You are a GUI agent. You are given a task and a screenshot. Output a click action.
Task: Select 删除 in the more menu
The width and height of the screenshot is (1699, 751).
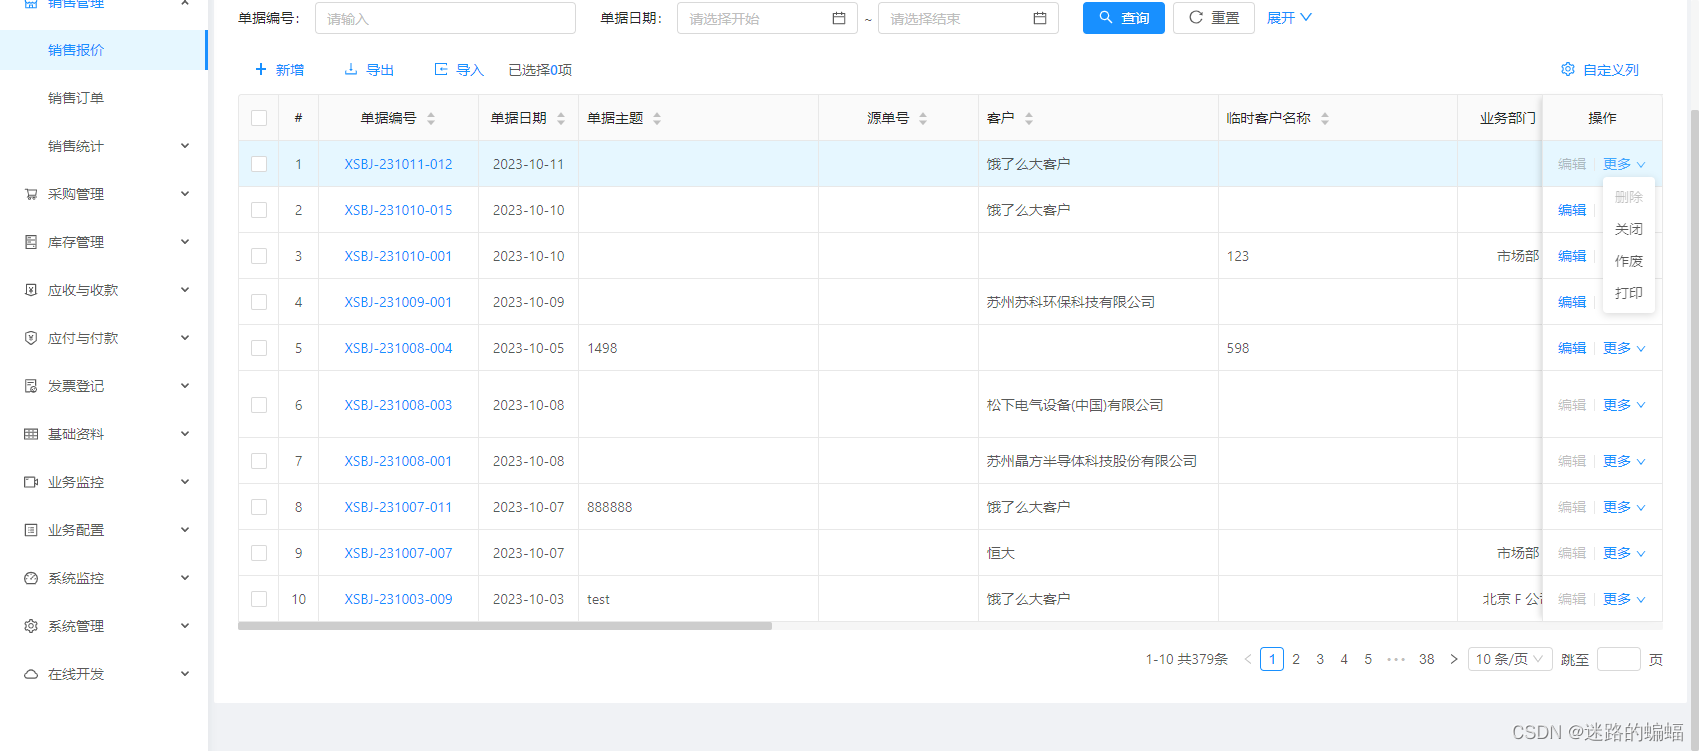coord(1629,197)
